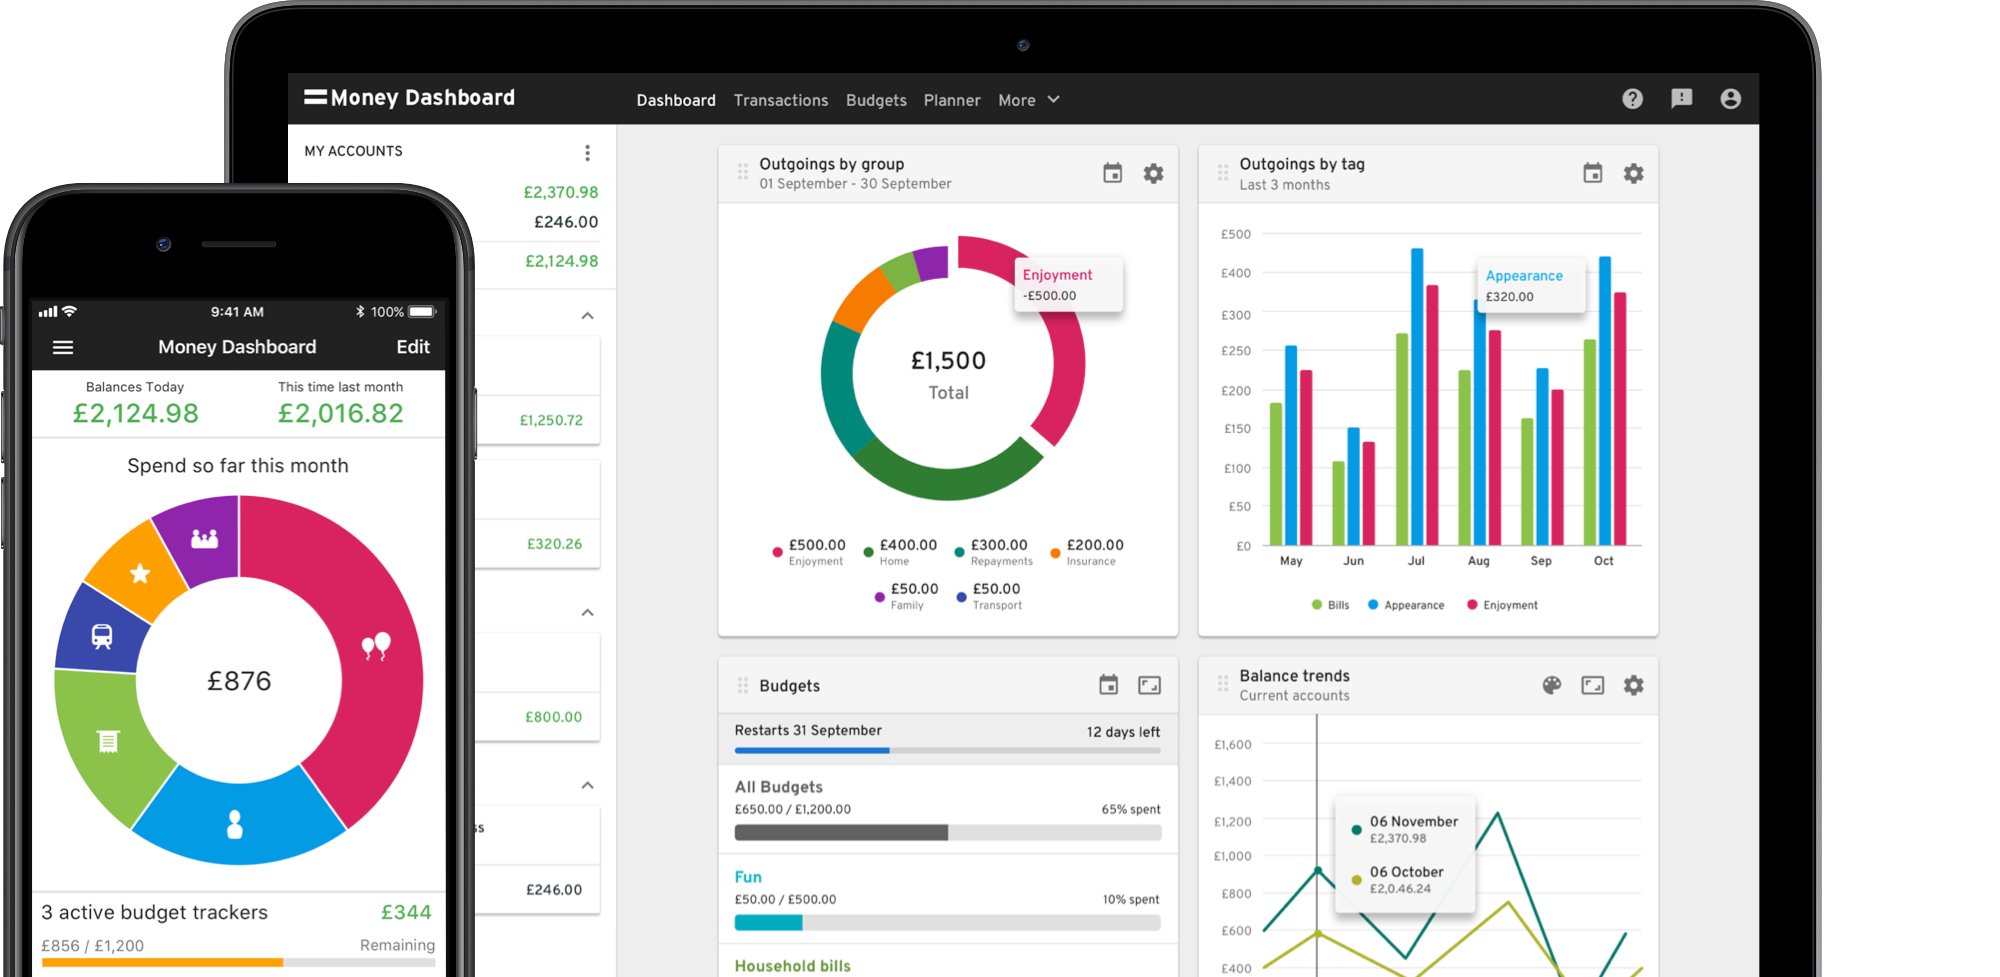Open user profile account icon
This screenshot has width=2000, height=977.
1731,99
